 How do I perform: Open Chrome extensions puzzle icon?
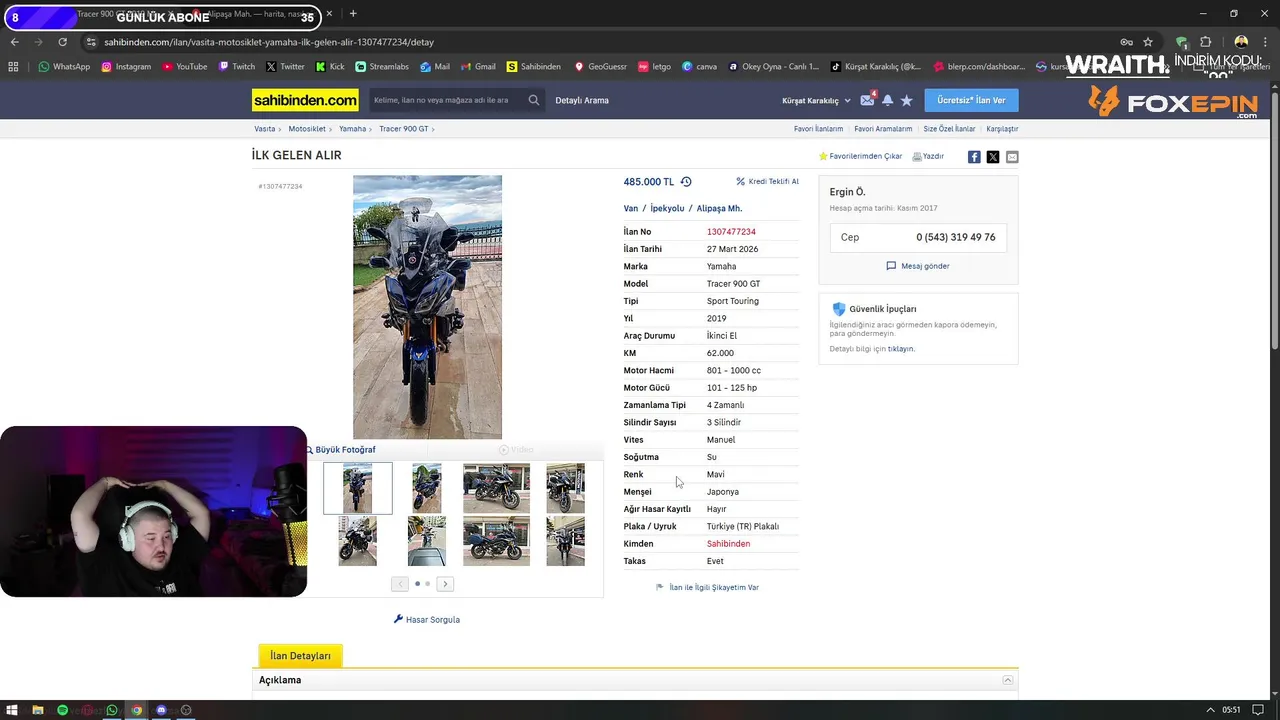pyautogui.click(x=1205, y=42)
